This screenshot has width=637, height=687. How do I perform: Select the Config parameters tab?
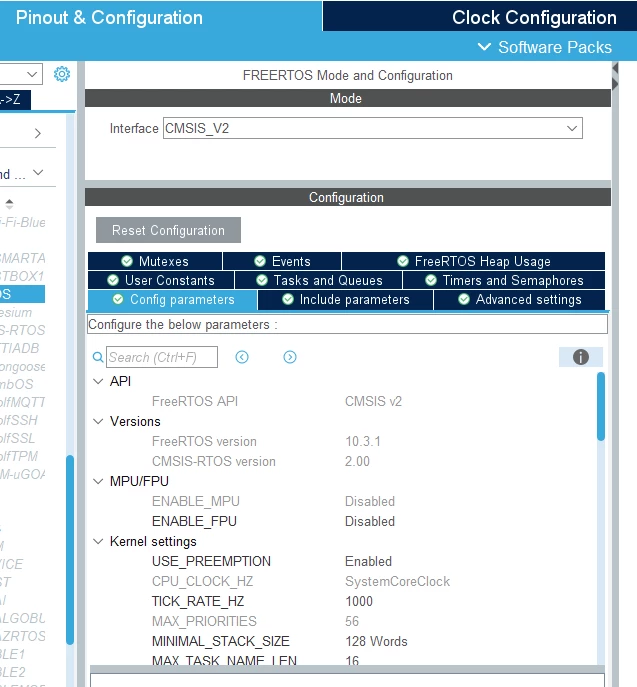[x=173, y=300]
